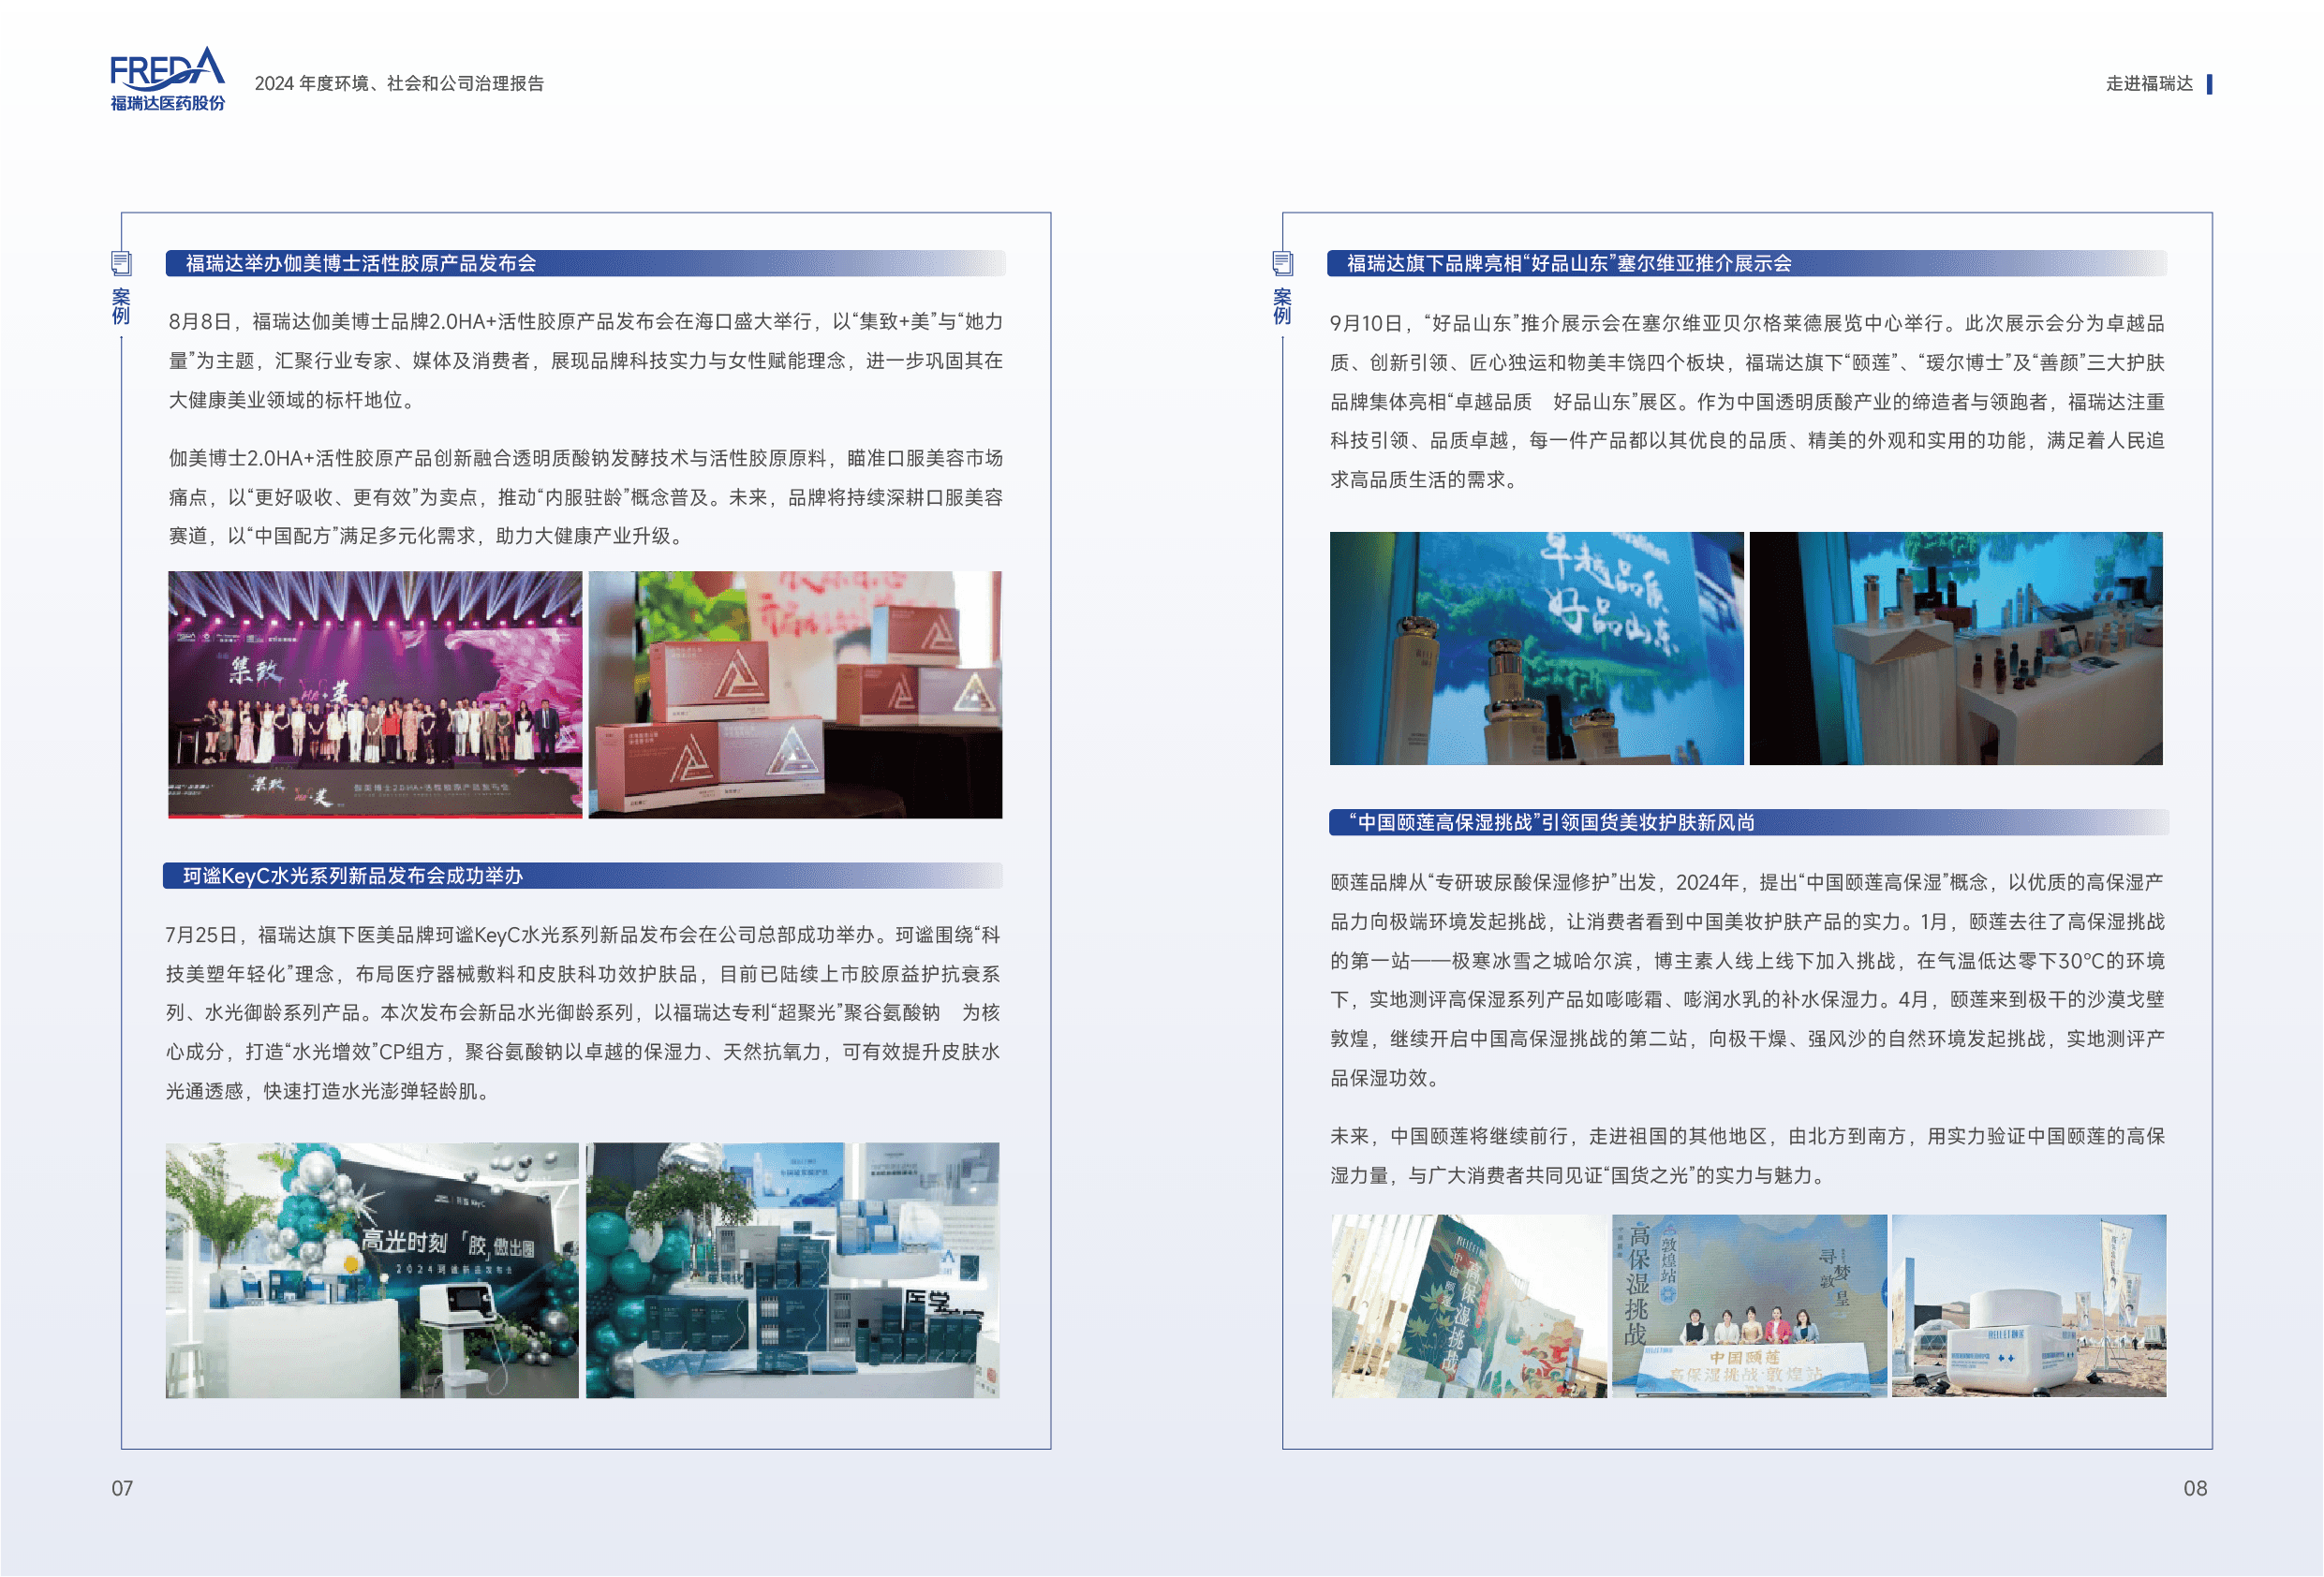Image resolution: width=2324 pixels, height=1577 pixels.
Task: Open the 卓越品质 好品山东 booth photo
Action: (x=1536, y=648)
